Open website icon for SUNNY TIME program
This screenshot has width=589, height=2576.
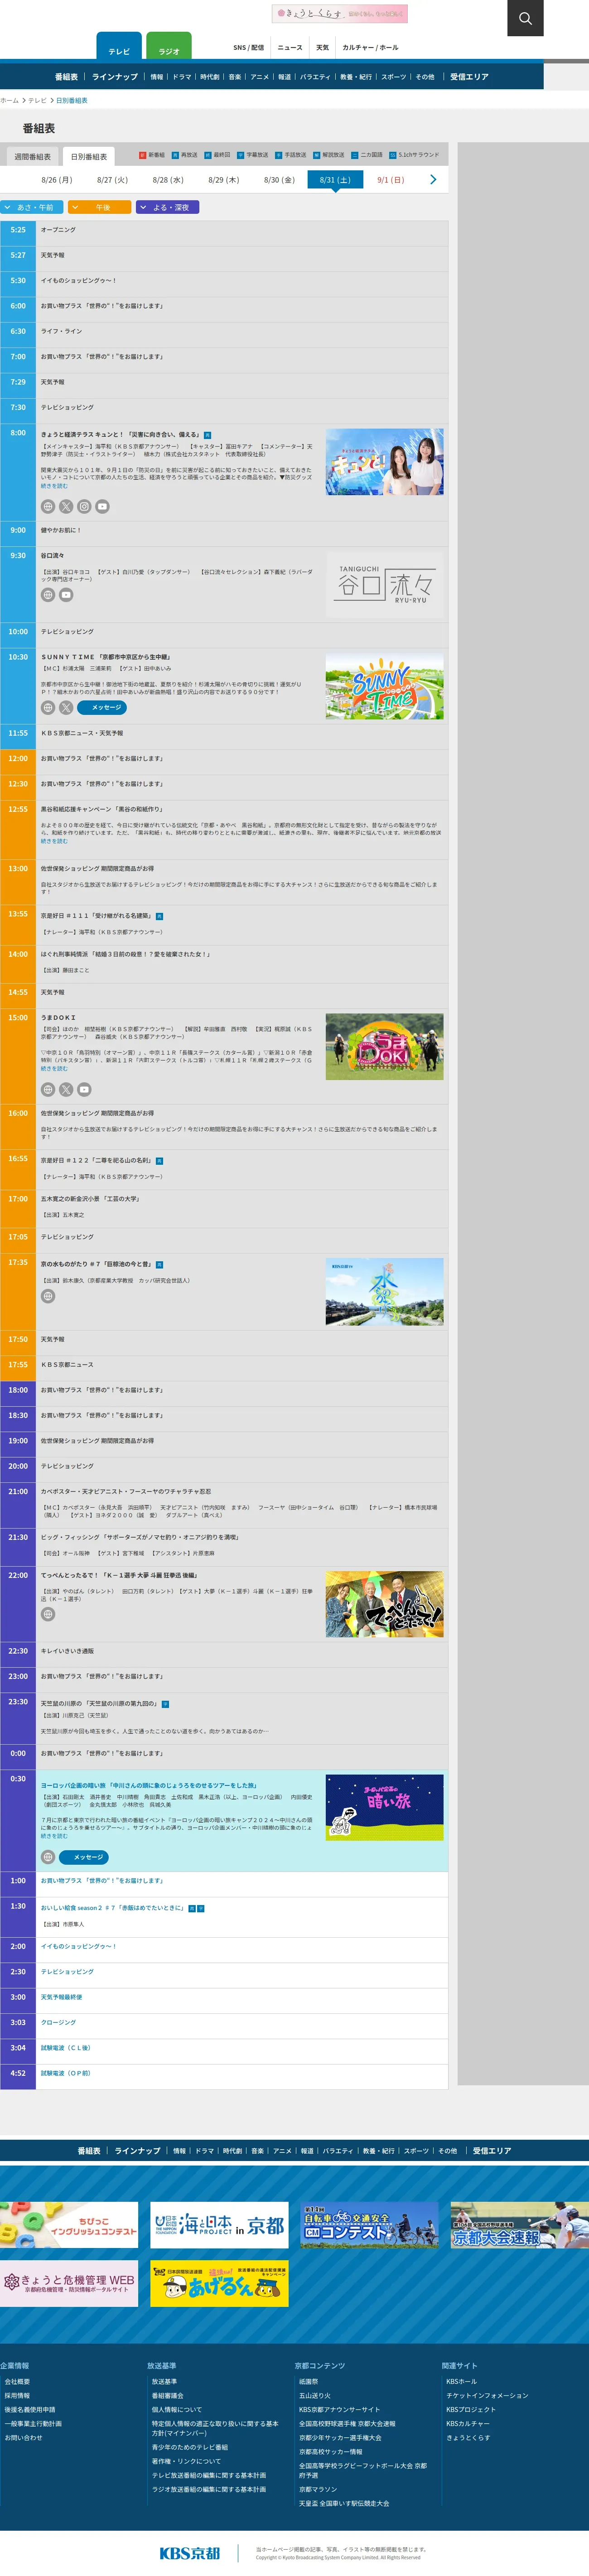(x=48, y=707)
